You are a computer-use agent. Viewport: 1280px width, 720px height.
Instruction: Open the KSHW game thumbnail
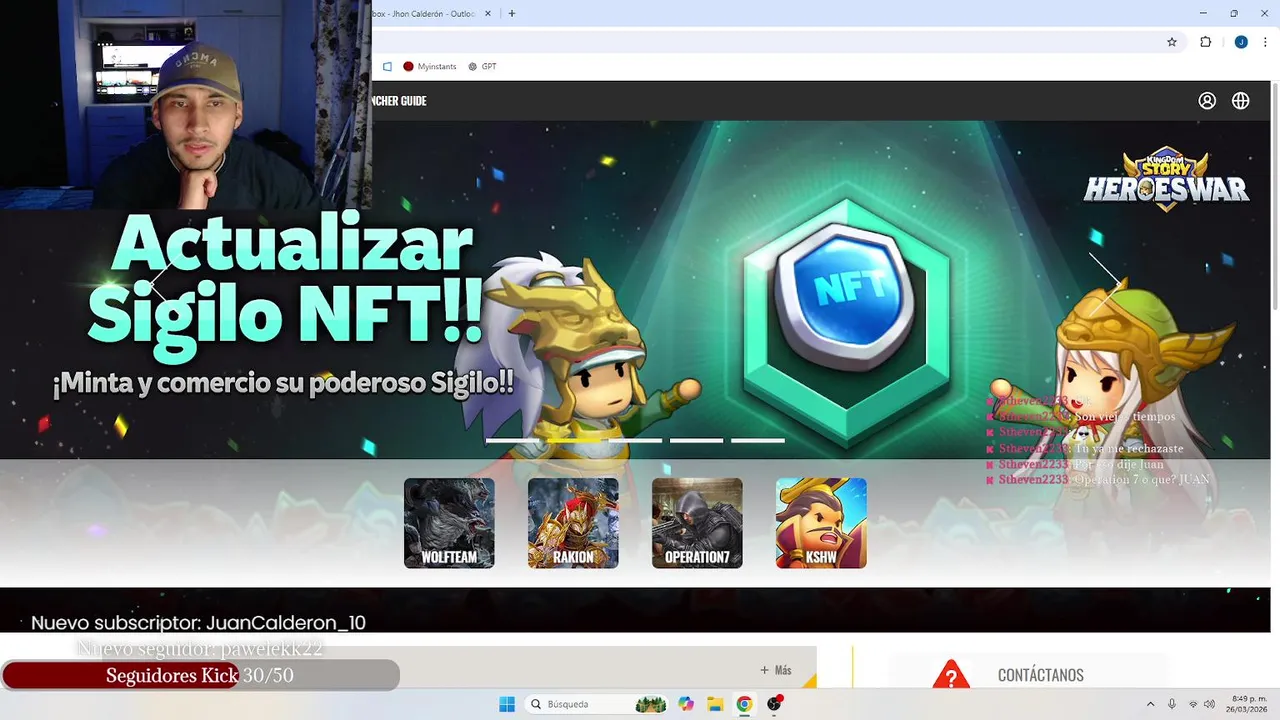coord(821,523)
